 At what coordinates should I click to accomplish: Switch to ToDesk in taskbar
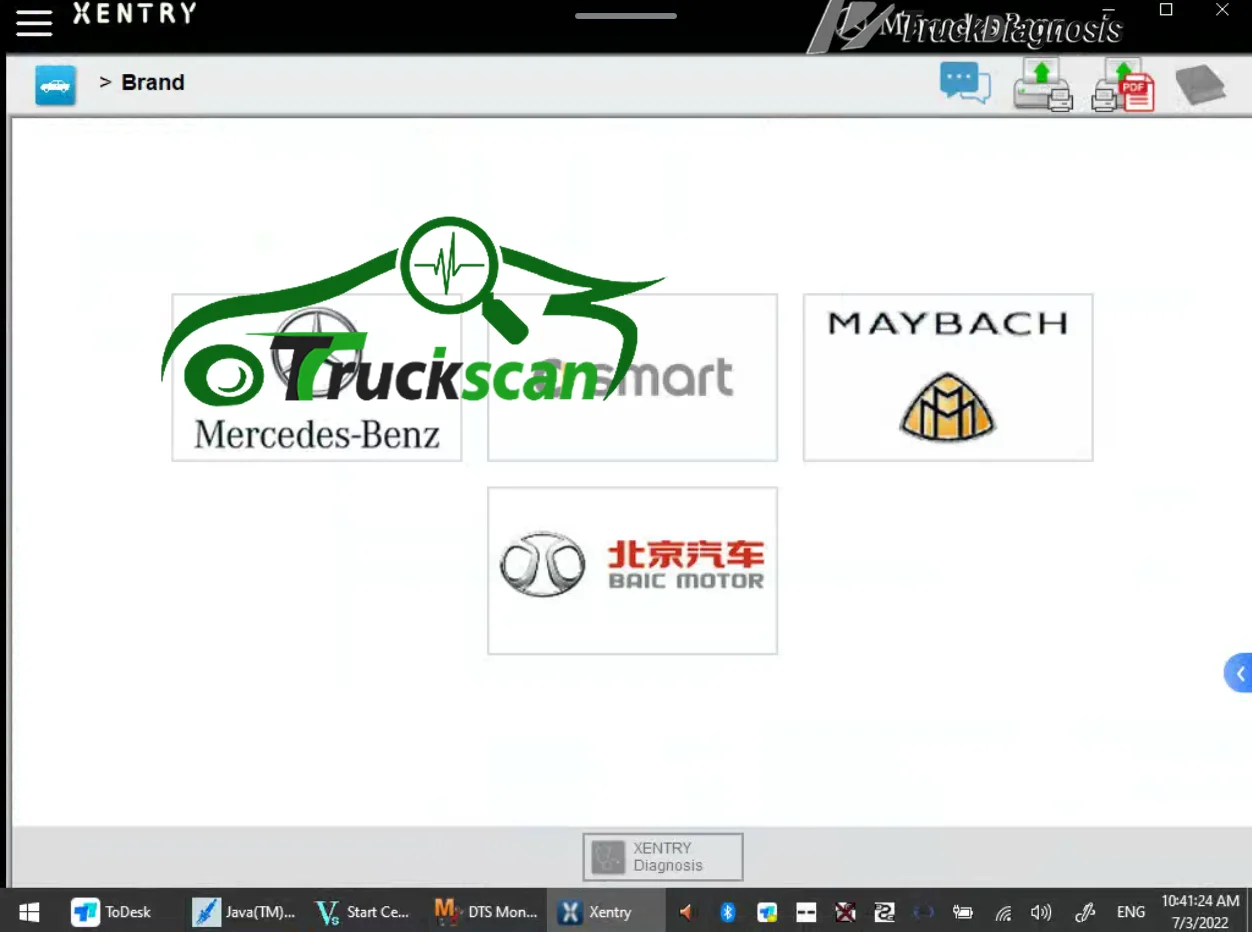(112, 912)
